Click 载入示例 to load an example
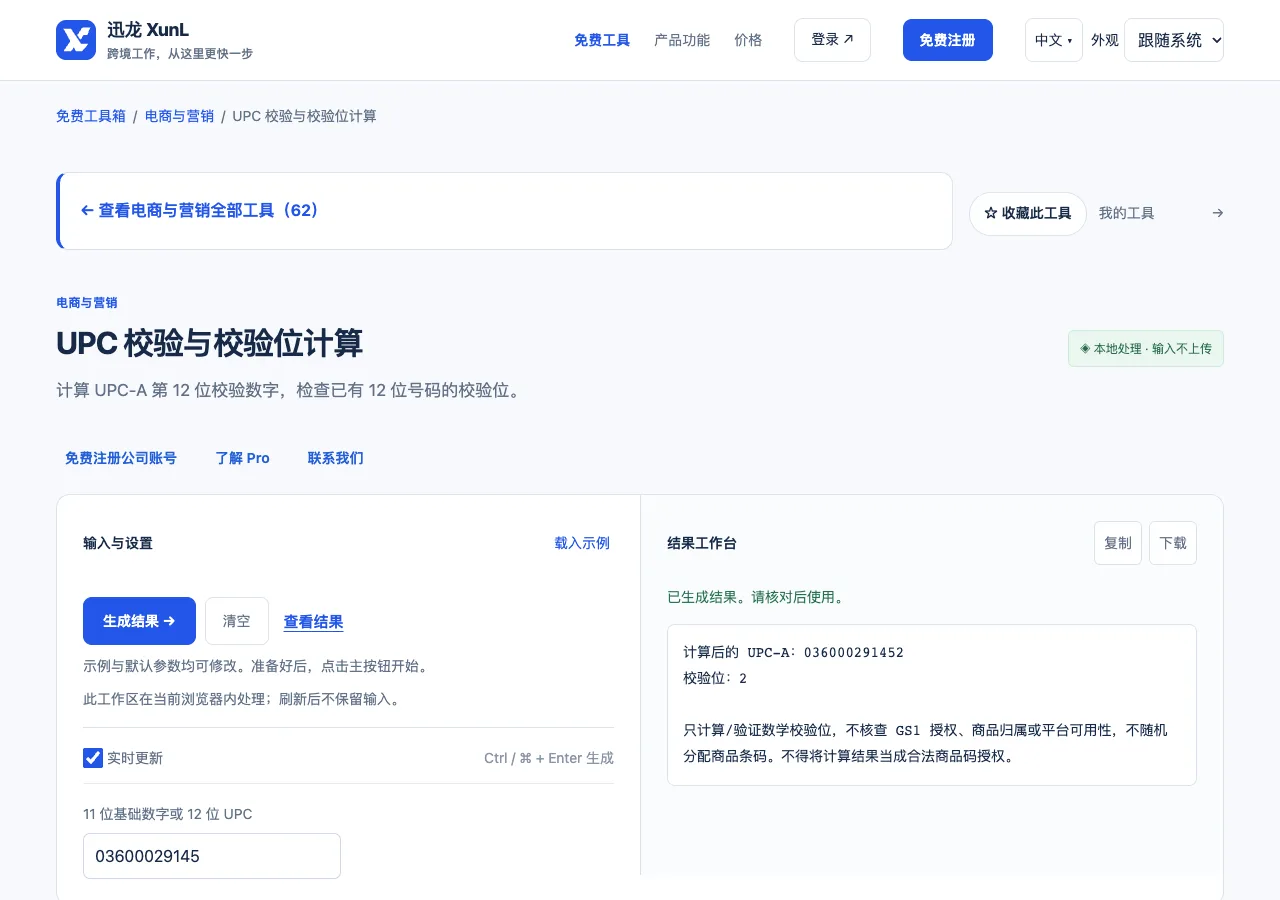Image resolution: width=1280 pixels, height=900 pixels. click(x=582, y=543)
